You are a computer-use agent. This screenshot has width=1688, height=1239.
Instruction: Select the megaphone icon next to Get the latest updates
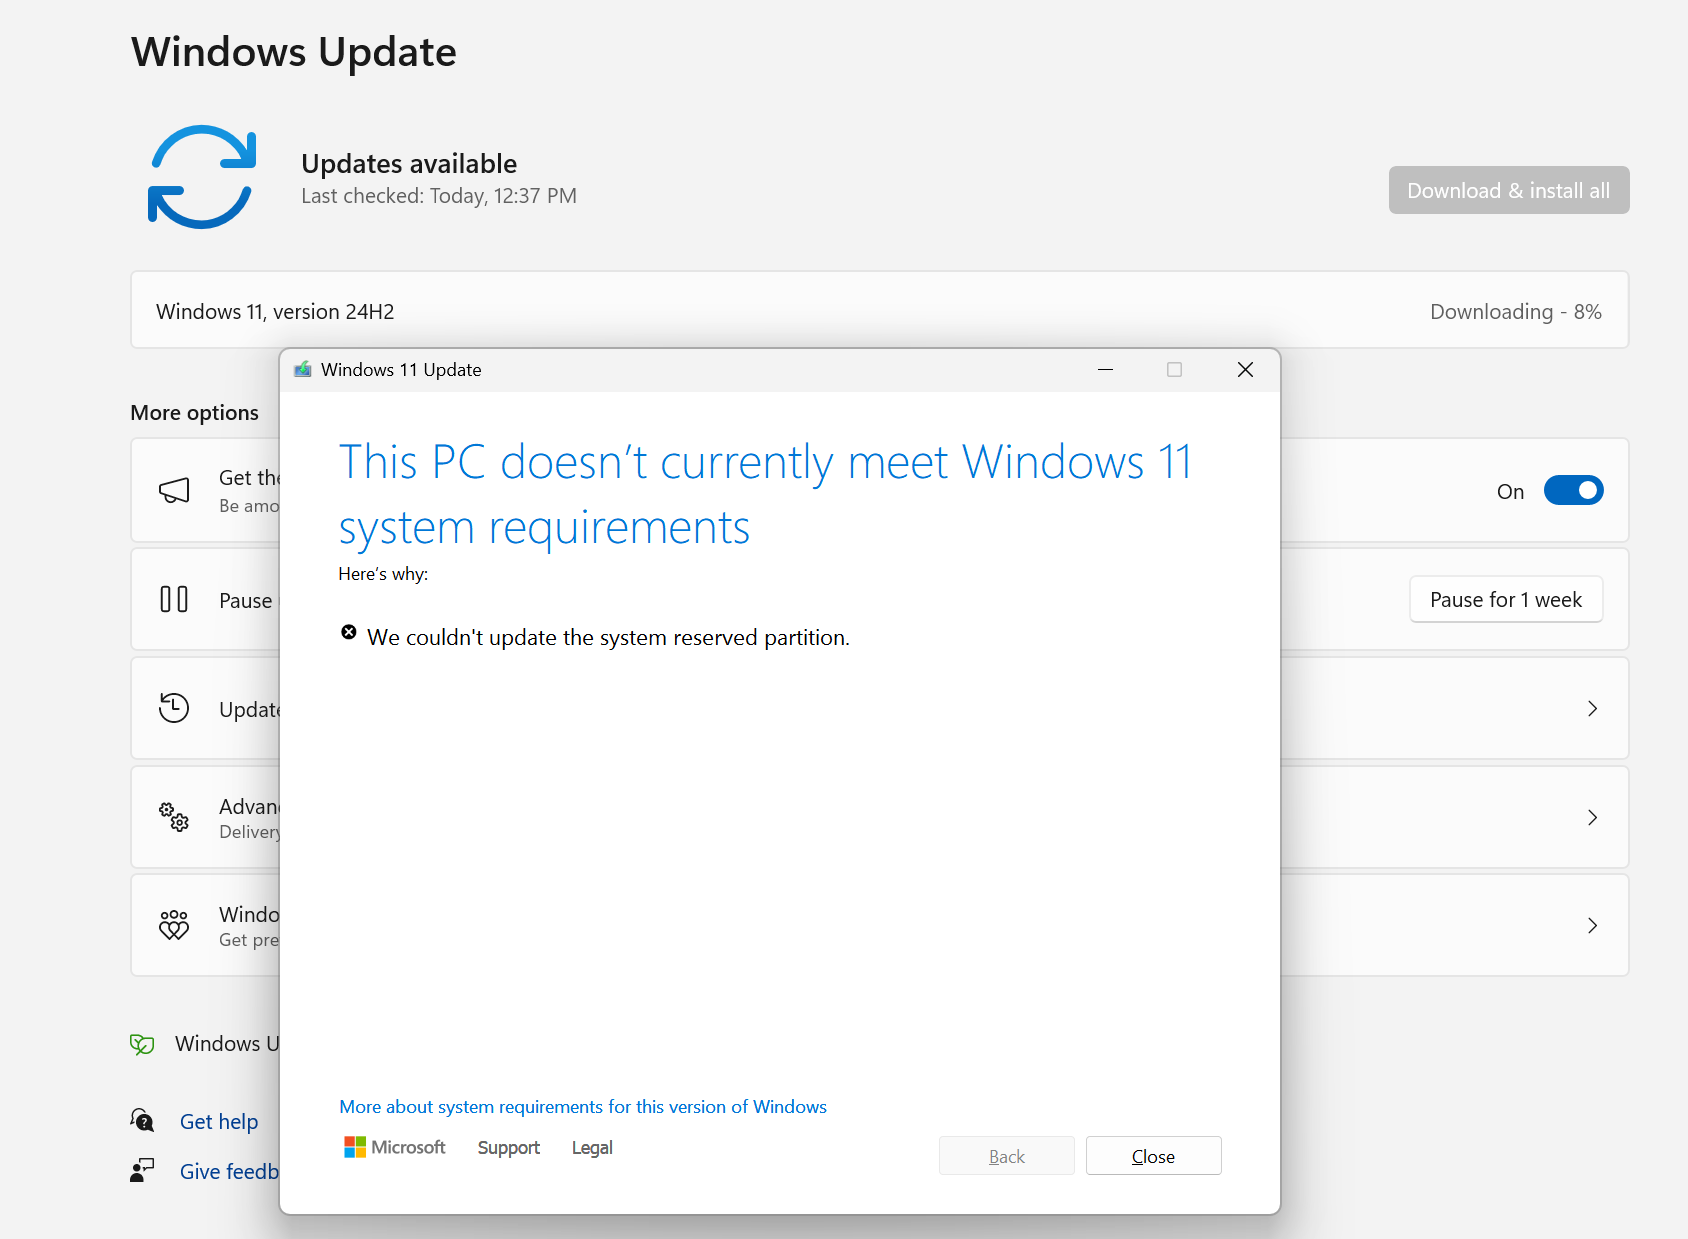173,490
